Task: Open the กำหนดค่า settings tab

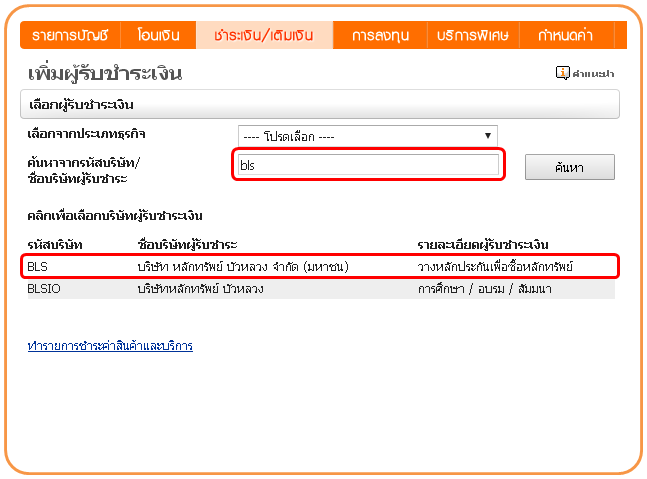Action: pos(566,35)
